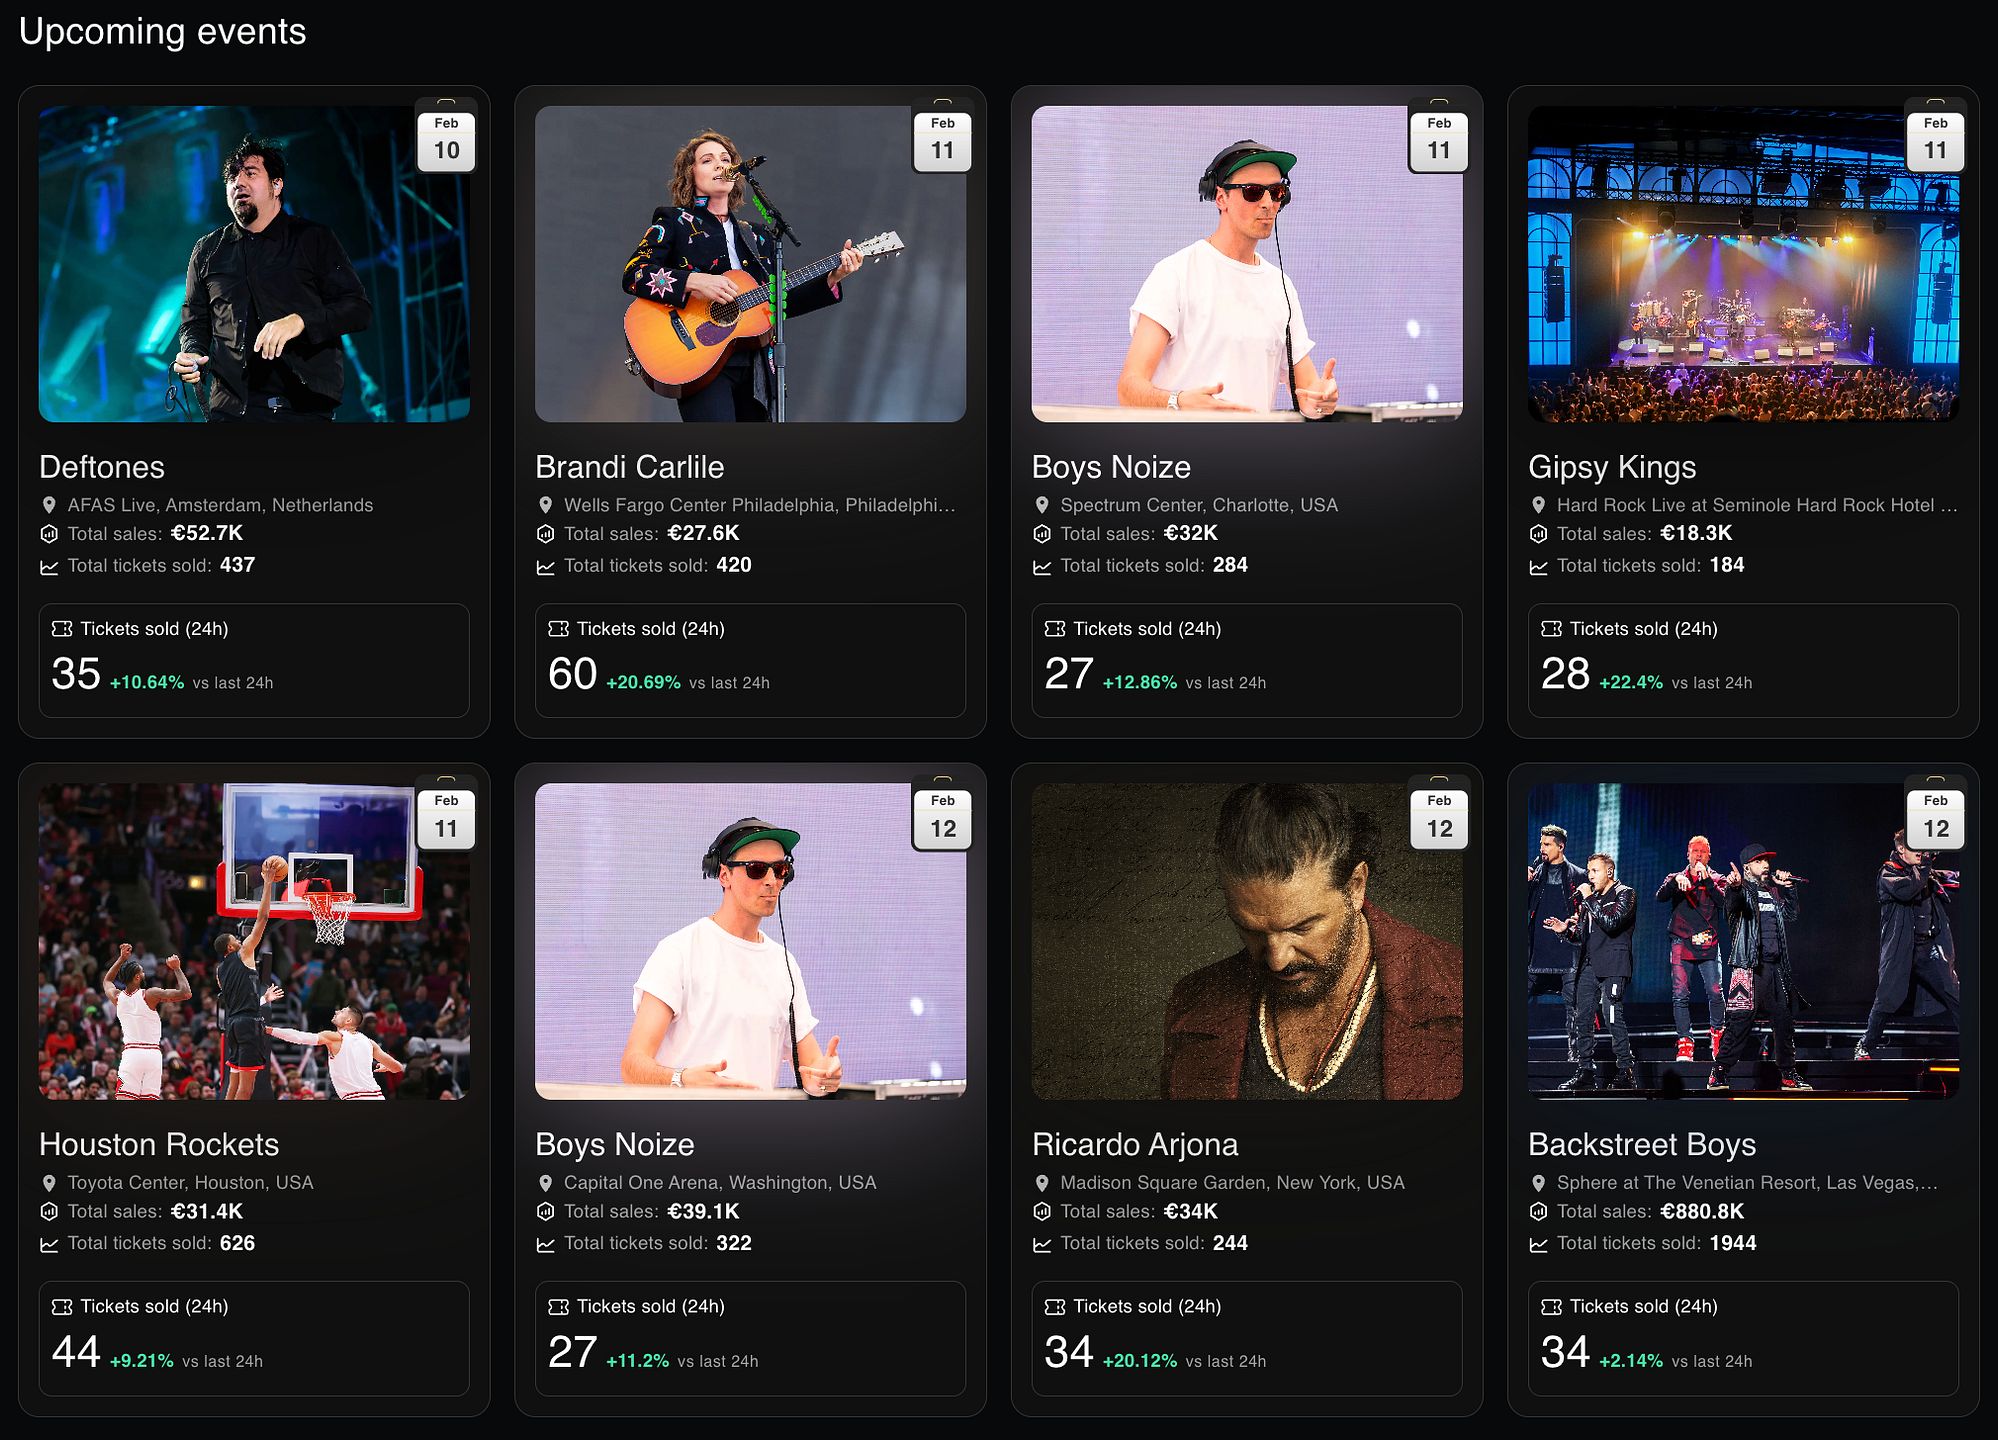The width and height of the screenshot is (1998, 1440).
Task: Click the ticket icon in Backstreet Boys 24h box
Action: pyautogui.click(x=1551, y=1307)
